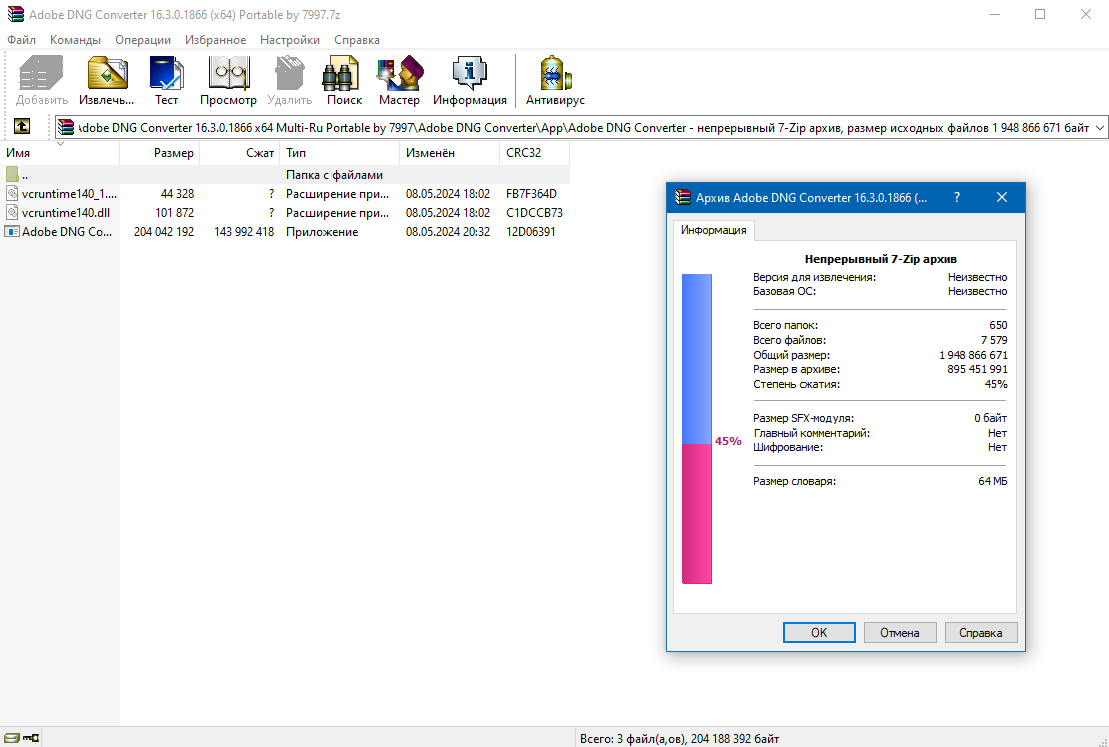Close the archive information dialog
This screenshot has height=747, width=1109.
pyautogui.click(x=1001, y=197)
